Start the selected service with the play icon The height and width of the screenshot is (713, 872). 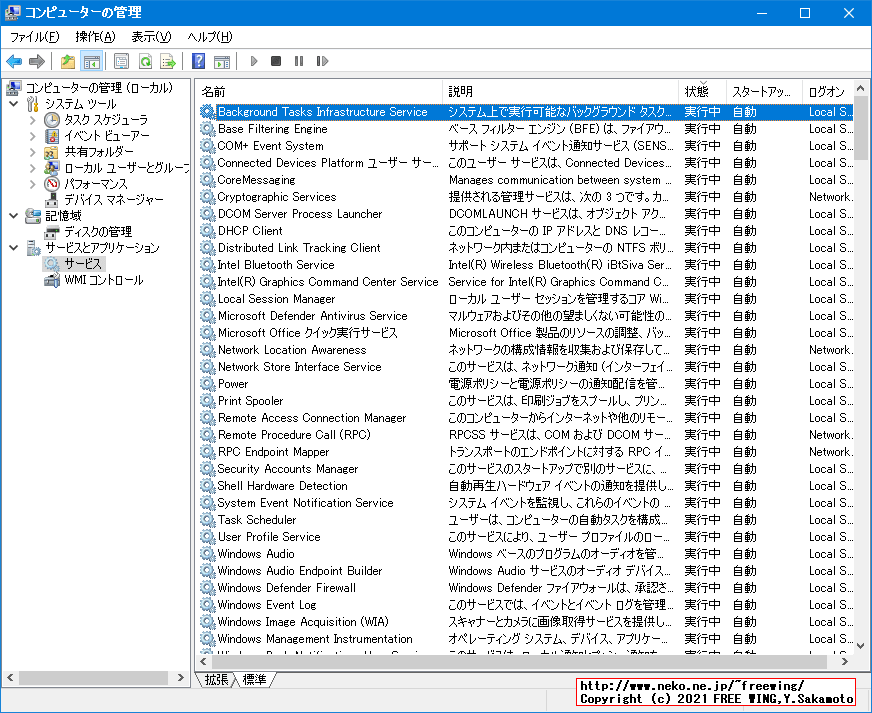click(253, 61)
